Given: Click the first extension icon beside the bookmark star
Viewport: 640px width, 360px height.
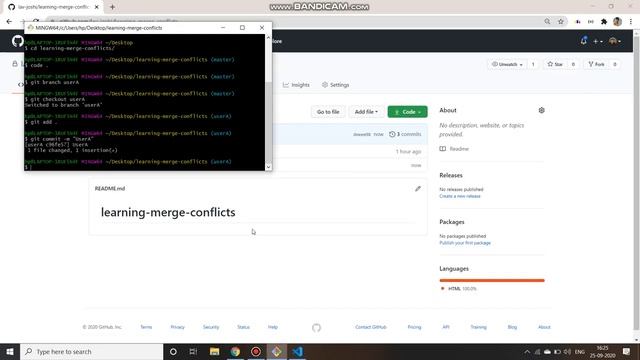Looking at the screenshot, I should [578, 22].
